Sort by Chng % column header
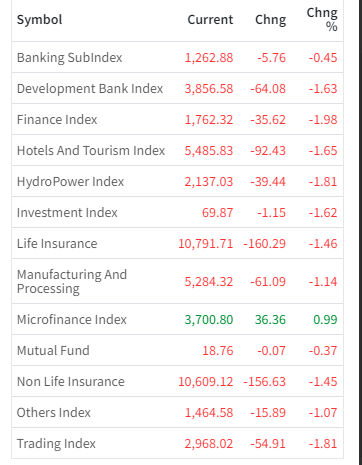The width and height of the screenshot is (362, 465). click(322, 19)
